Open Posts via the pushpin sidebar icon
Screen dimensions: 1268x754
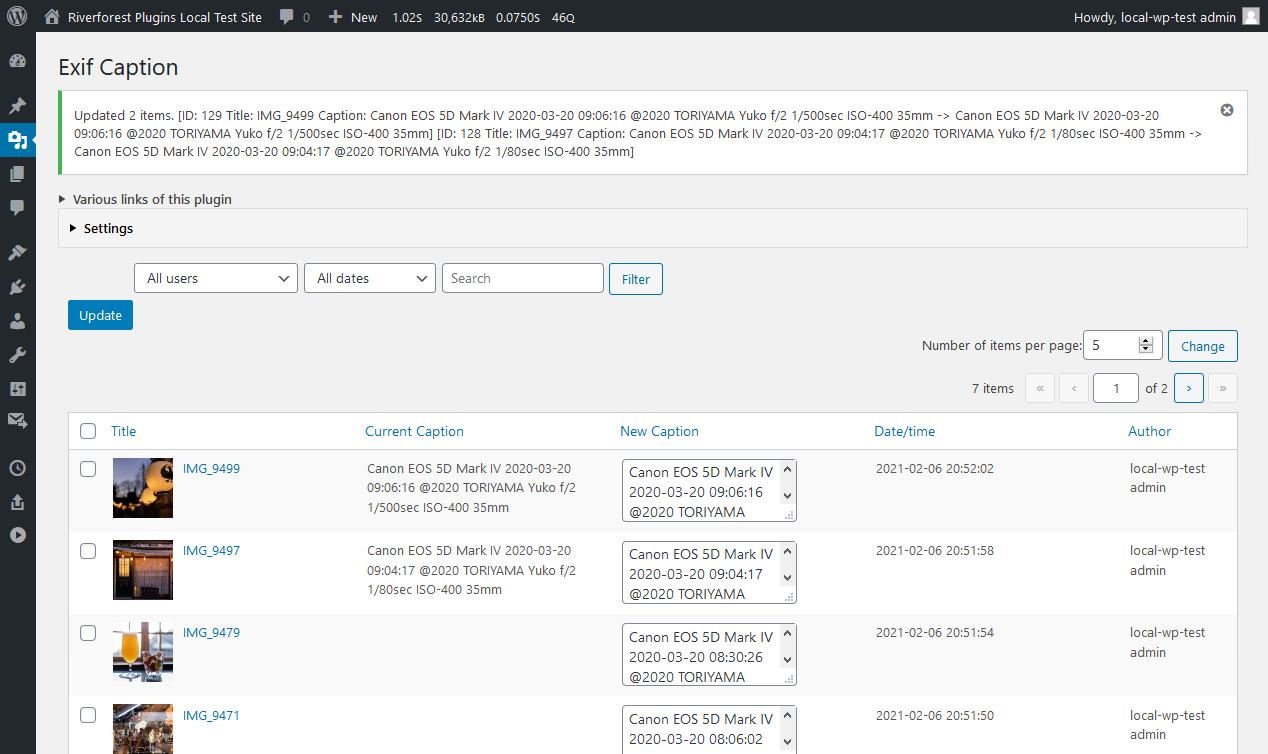point(17,106)
